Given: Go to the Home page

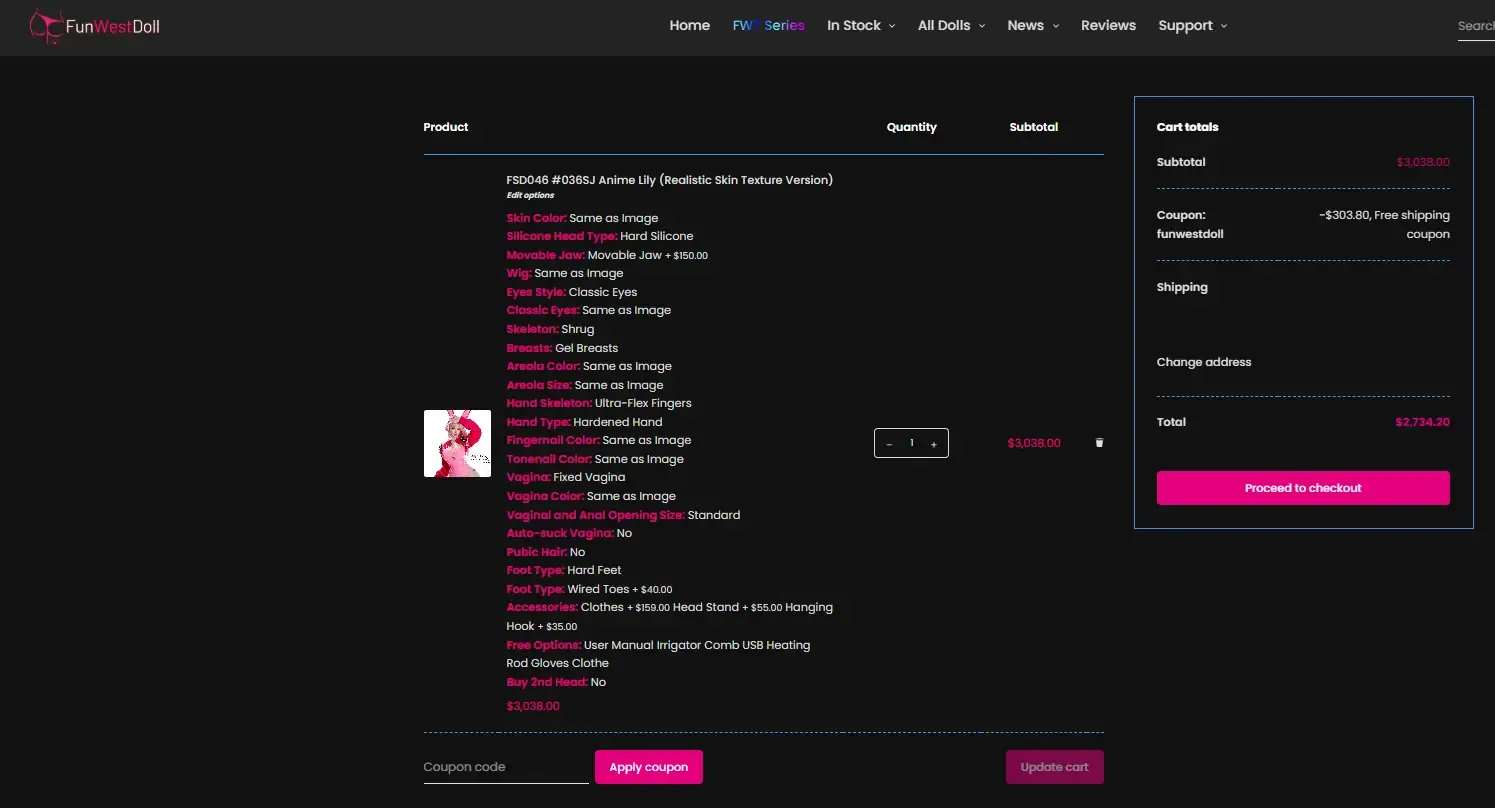Looking at the screenshot, I should [x=690, y=26].
